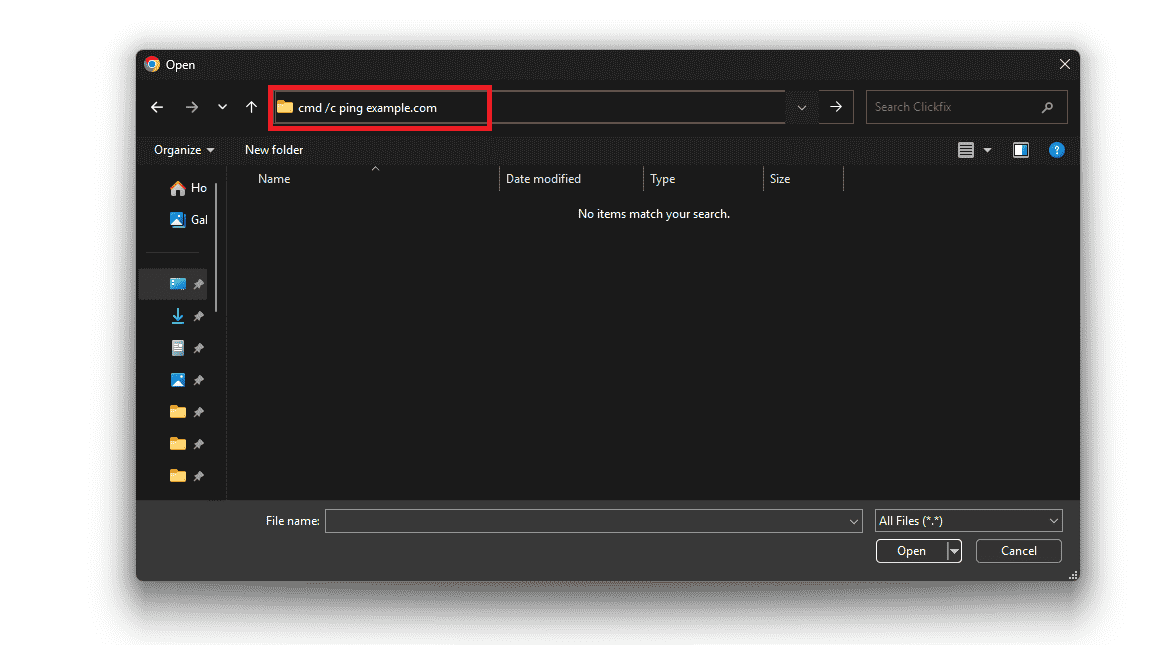This screenshot has width=1173, height=645.
Task: Expand the File name dropdown arrow
Action: coord(854,522)
